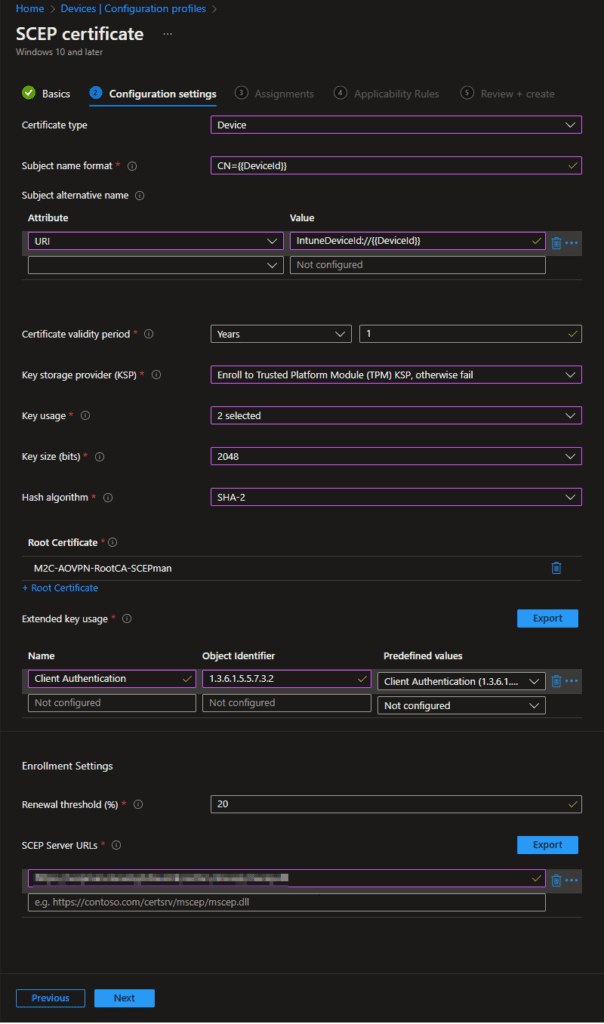Delete the Client Authentication extended key usage
Screen dimensions: 604x1024
556,681
